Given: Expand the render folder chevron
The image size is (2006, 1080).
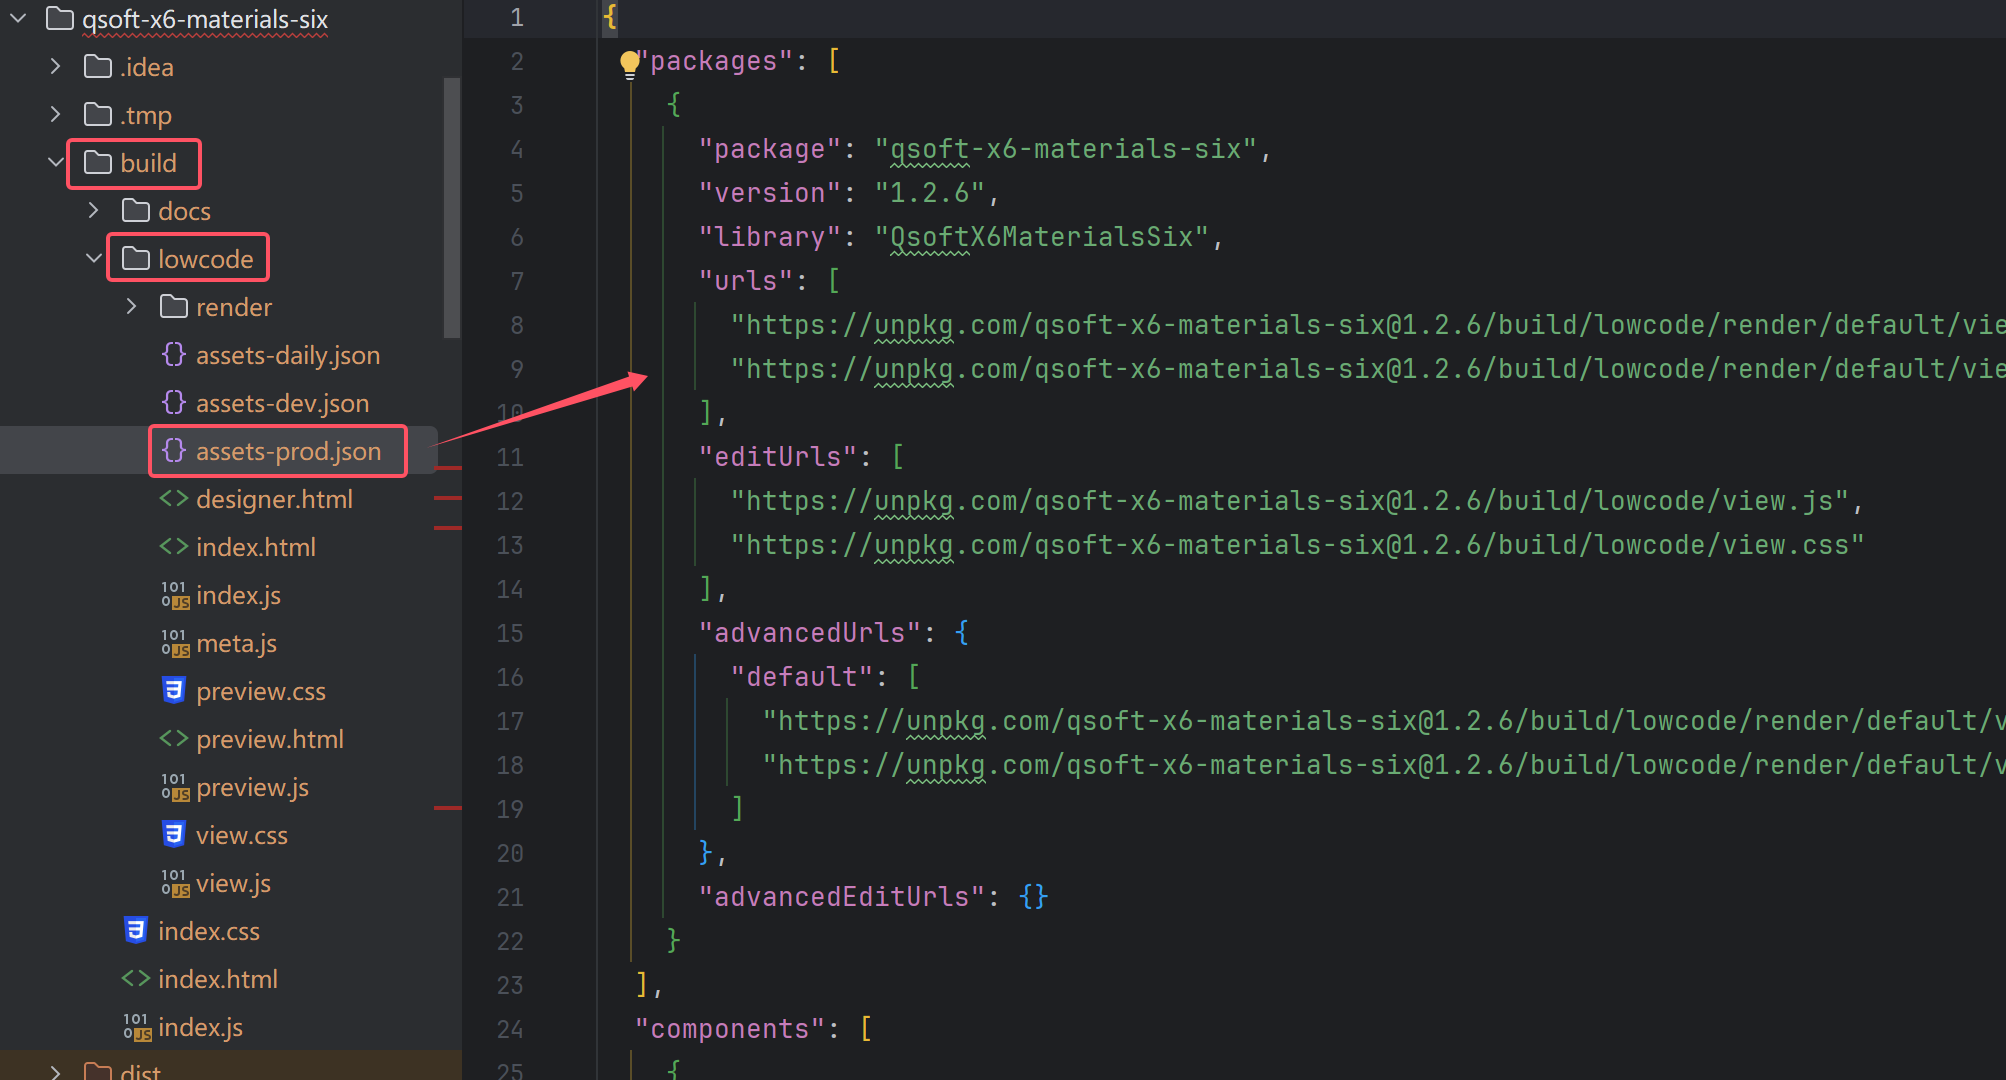Looking at the screenshot, I should [132, 307].
